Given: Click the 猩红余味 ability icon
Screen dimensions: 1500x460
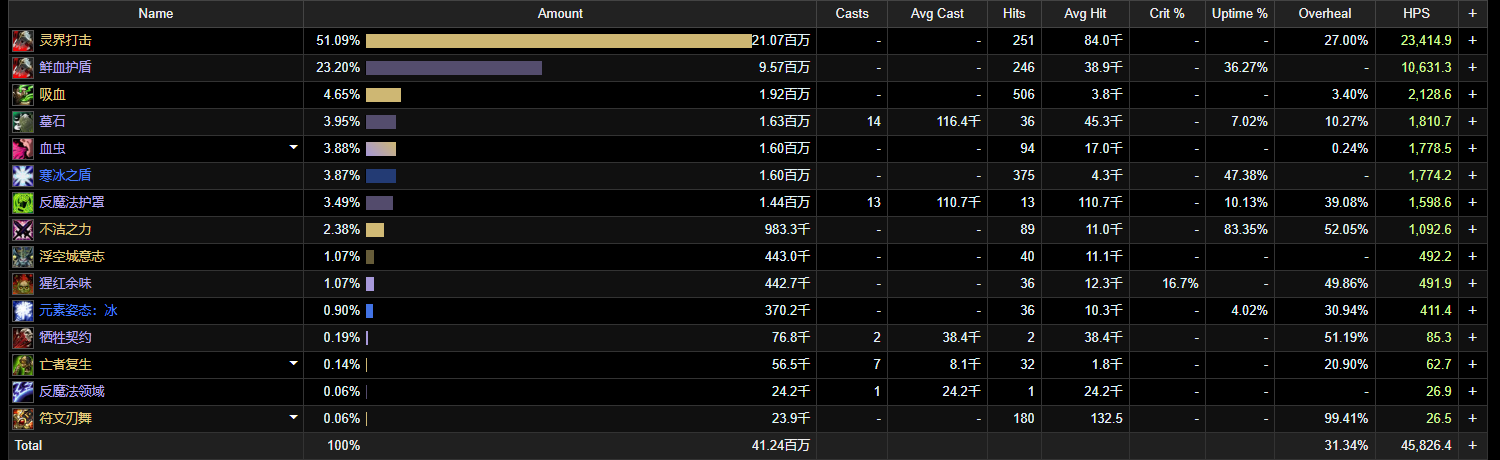Looking at the screenshot, I should pyautogui.click(x=22, y=284).
